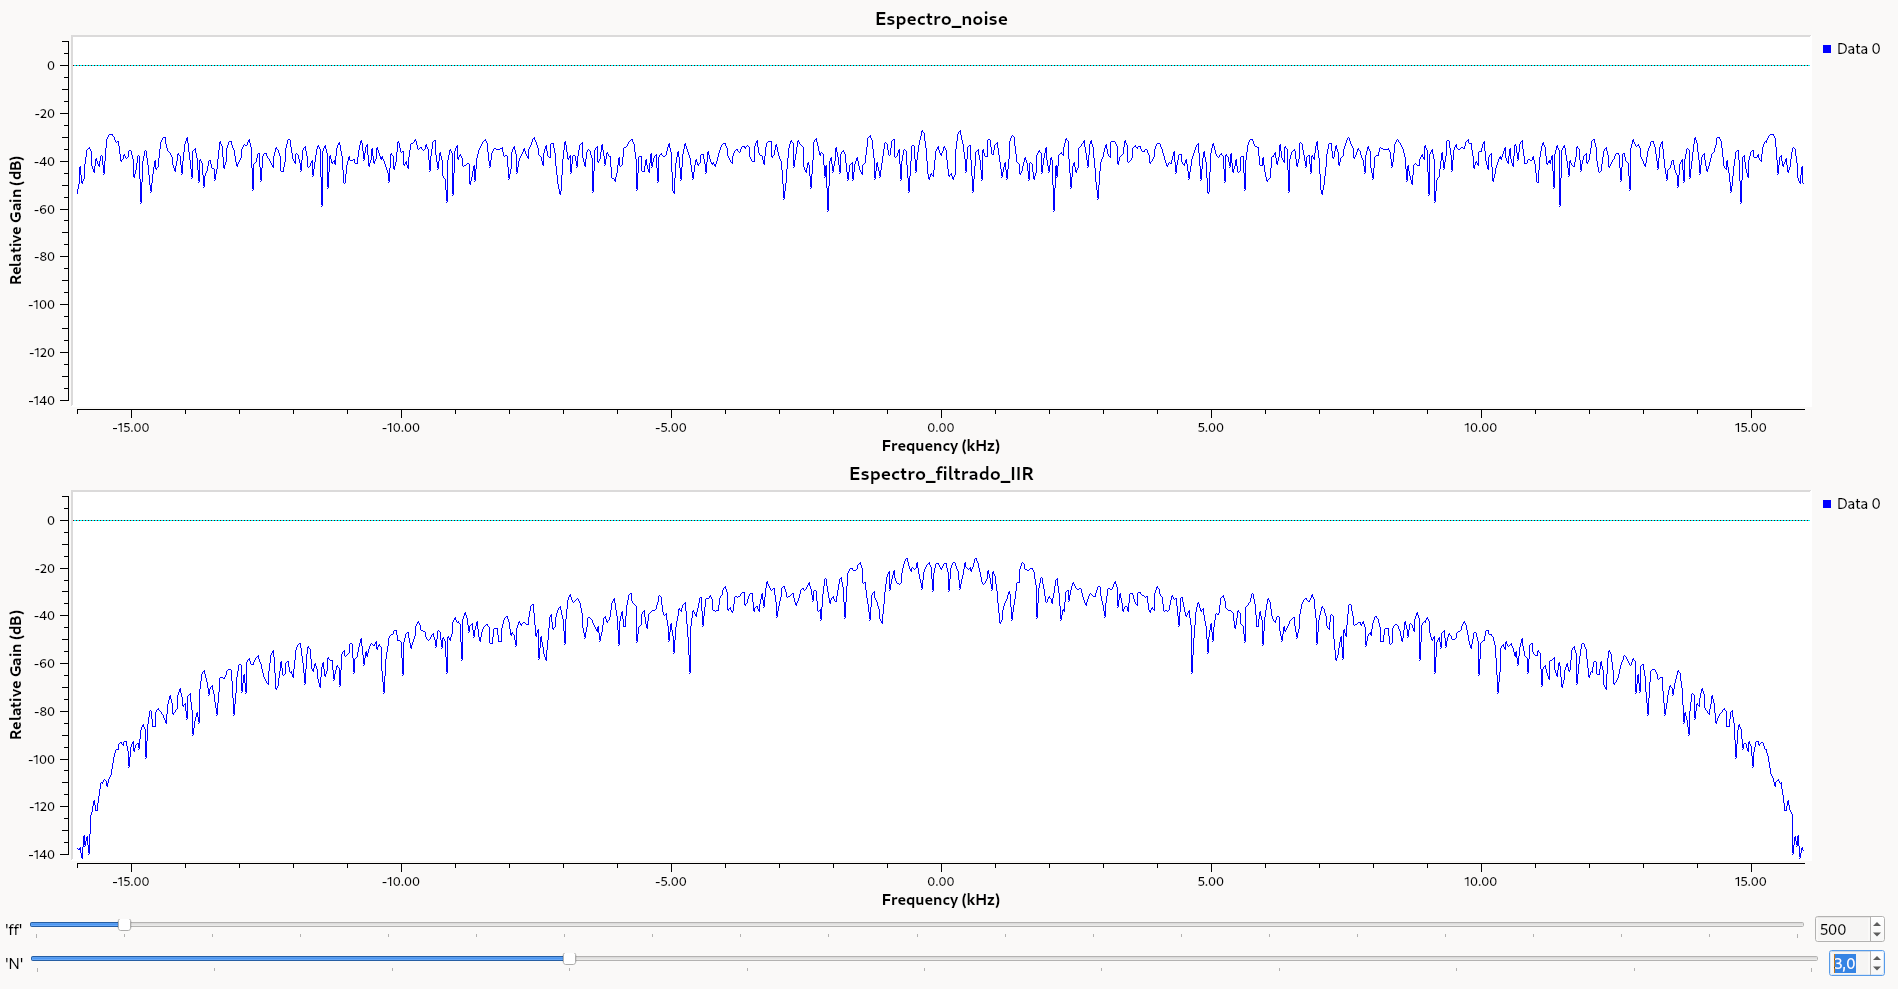The height and width of the screenshot is (989, 1898).
Task: Toggle Data 0 legend in Espectro_noise plot
Action: [1851, 49]
